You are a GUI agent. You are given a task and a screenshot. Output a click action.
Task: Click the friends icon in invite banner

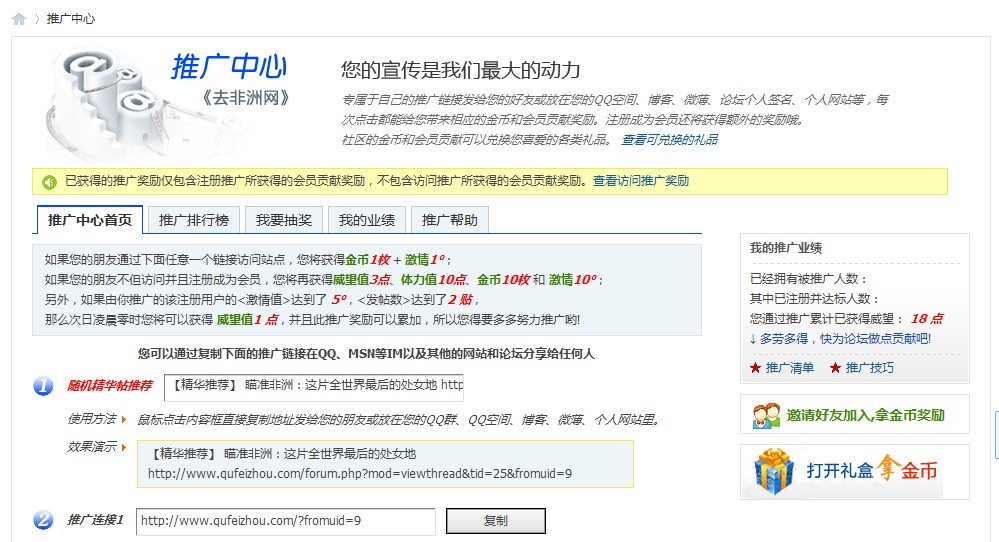pyautogui.click(x=766, y=415)
